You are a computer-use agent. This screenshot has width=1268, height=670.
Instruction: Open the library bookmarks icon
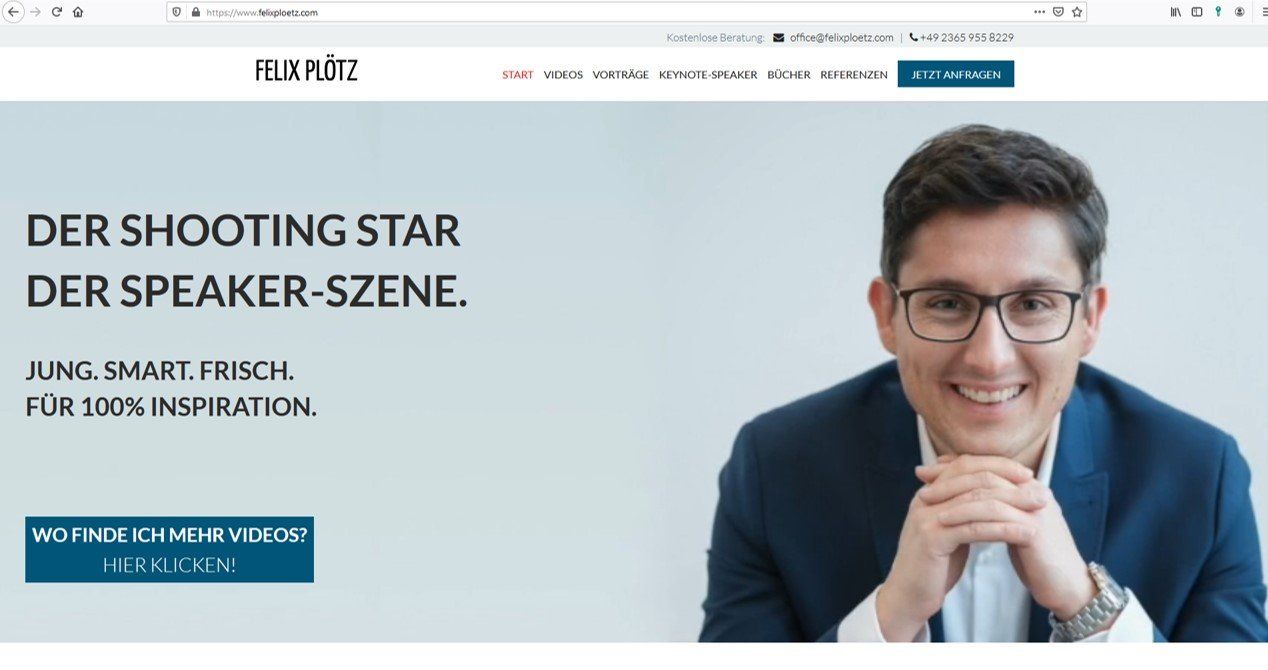tap(1175, 12)
